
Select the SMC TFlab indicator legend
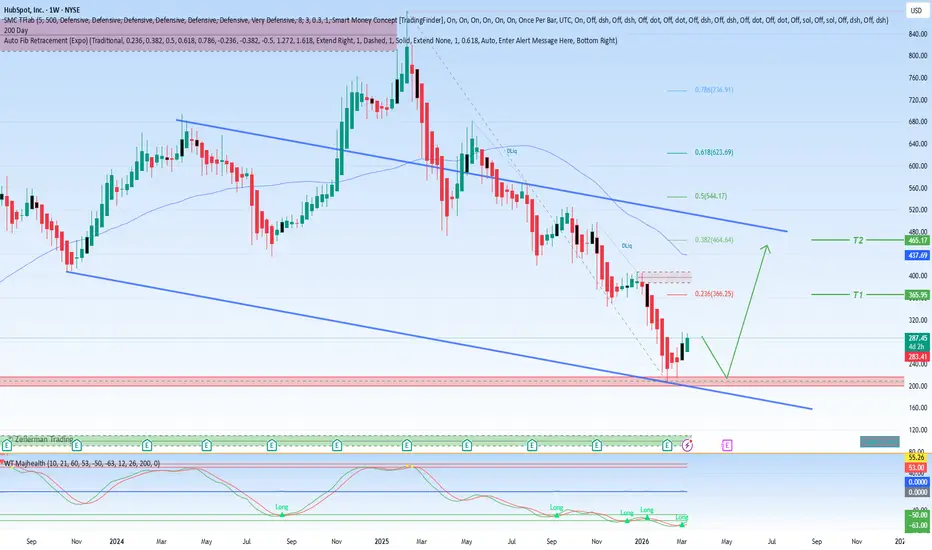point(446,20)
